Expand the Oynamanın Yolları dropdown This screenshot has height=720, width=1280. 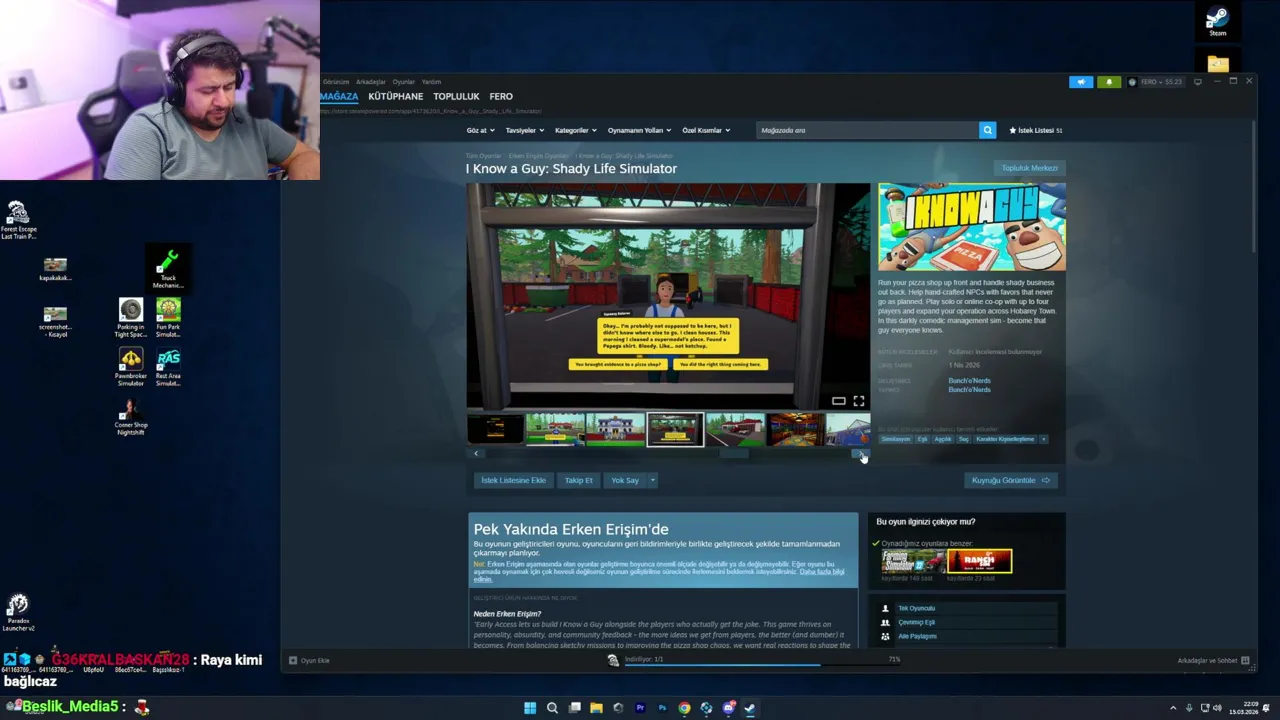click(x=640, y=130)
